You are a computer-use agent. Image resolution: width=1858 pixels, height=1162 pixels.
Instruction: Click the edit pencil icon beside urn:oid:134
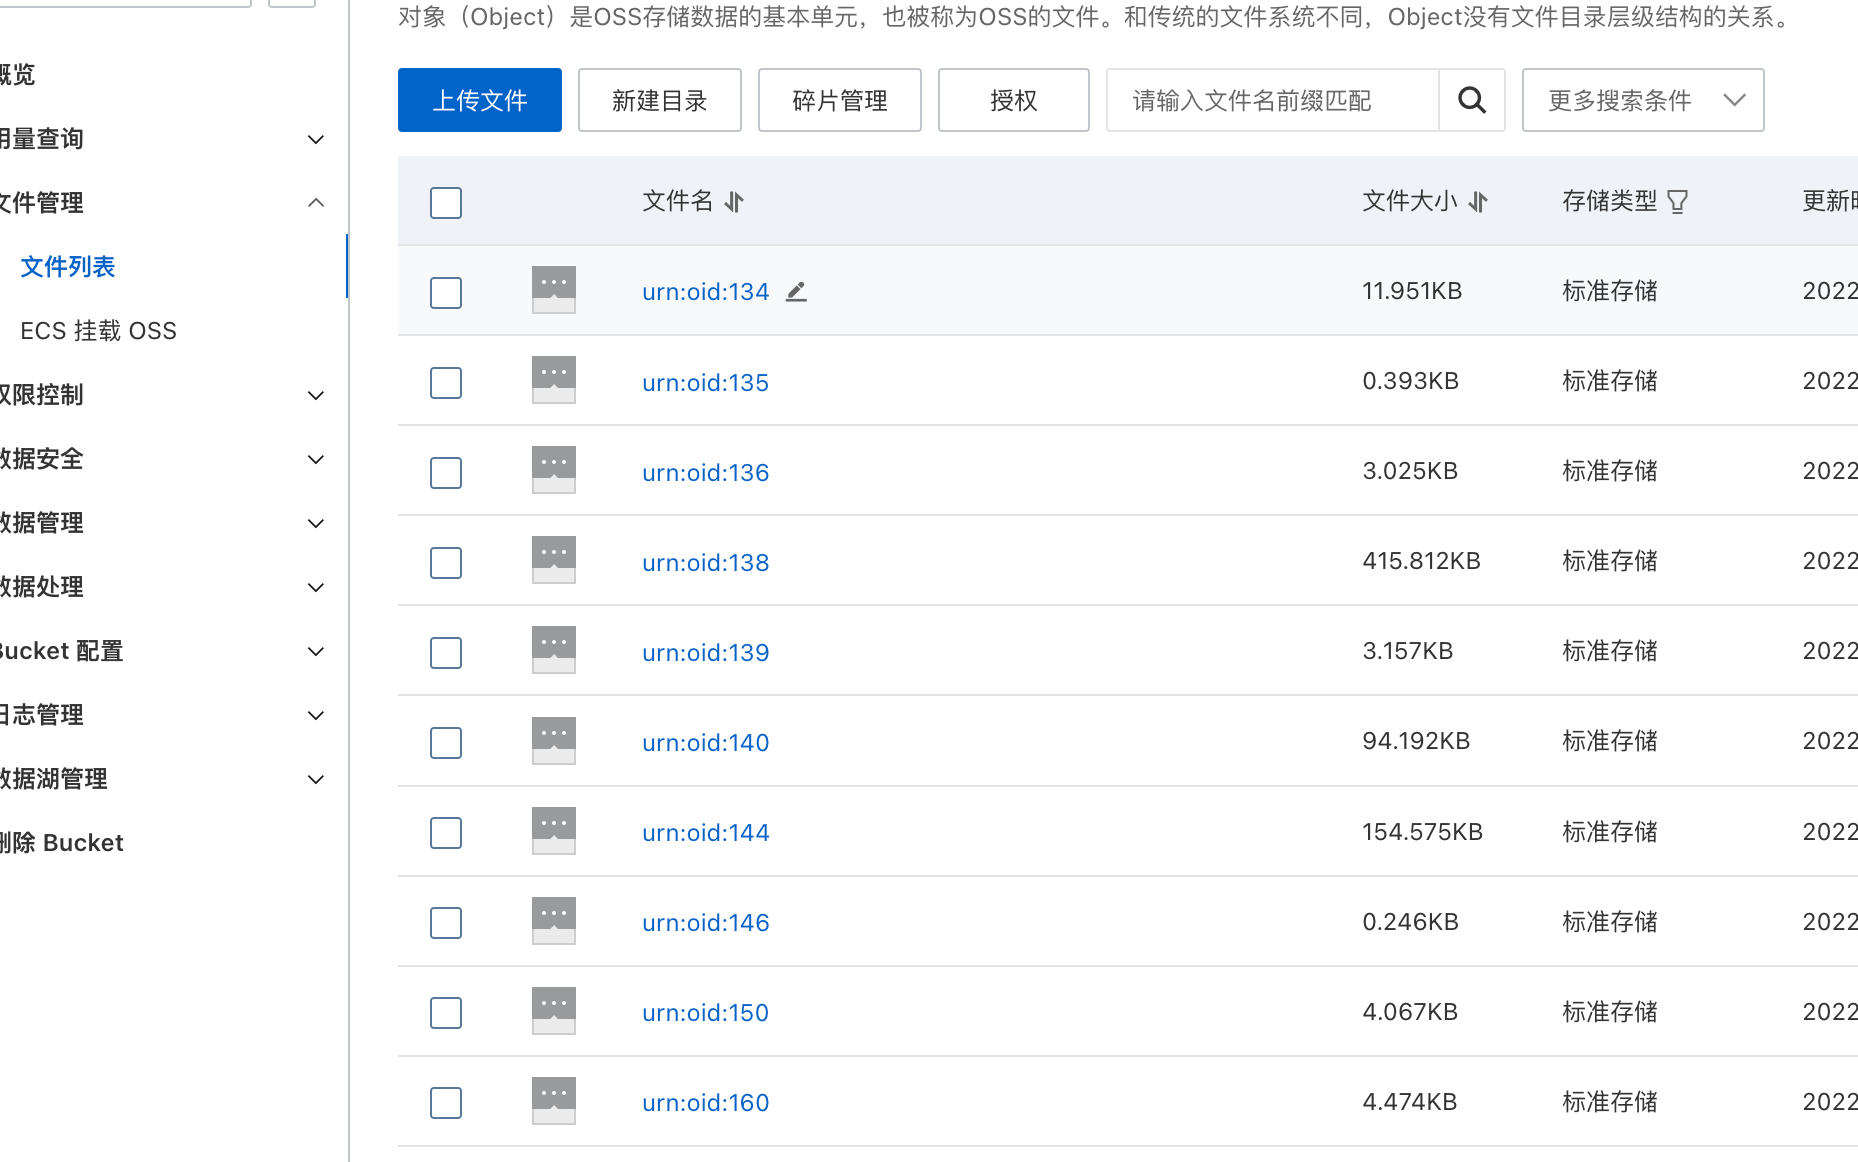pyautogui.click(x=796, y=292)
